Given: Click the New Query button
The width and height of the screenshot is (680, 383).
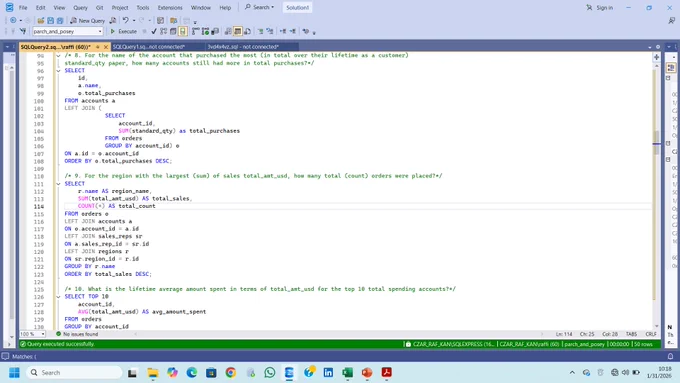Looking at the screenshot, I should point(88,20).
